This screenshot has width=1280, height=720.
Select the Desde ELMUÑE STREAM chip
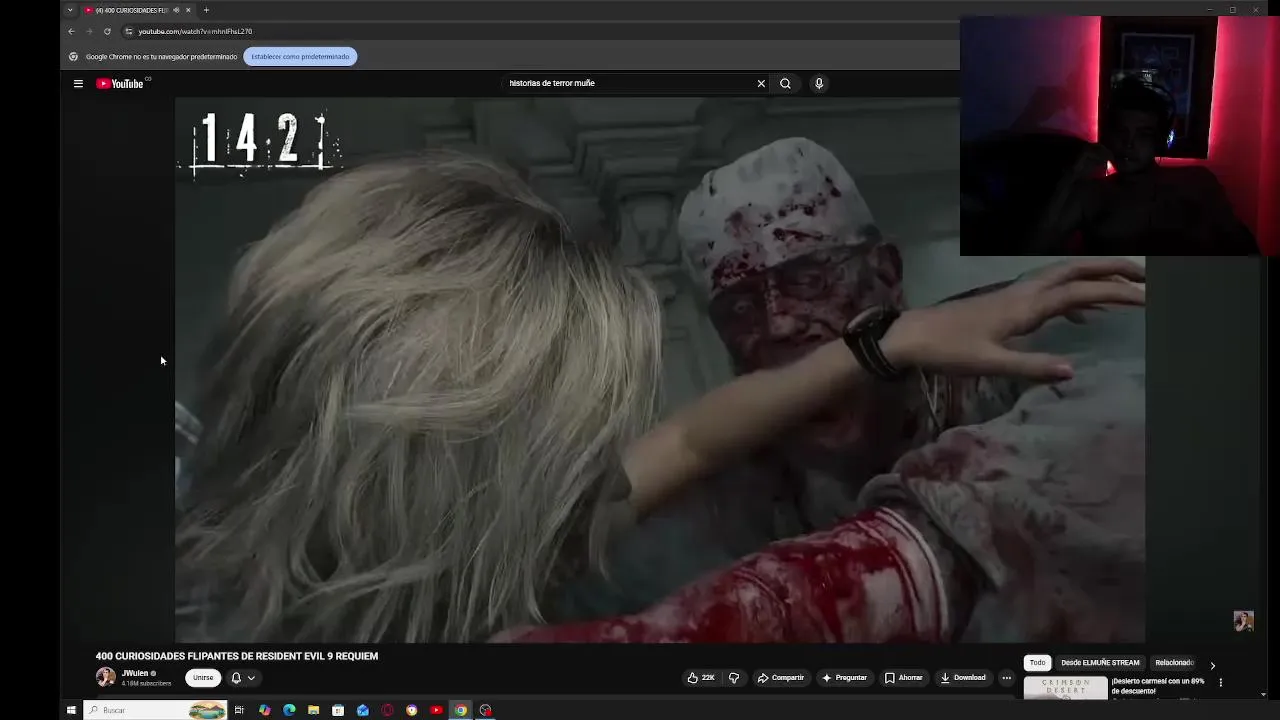[x=1100, y=663]
